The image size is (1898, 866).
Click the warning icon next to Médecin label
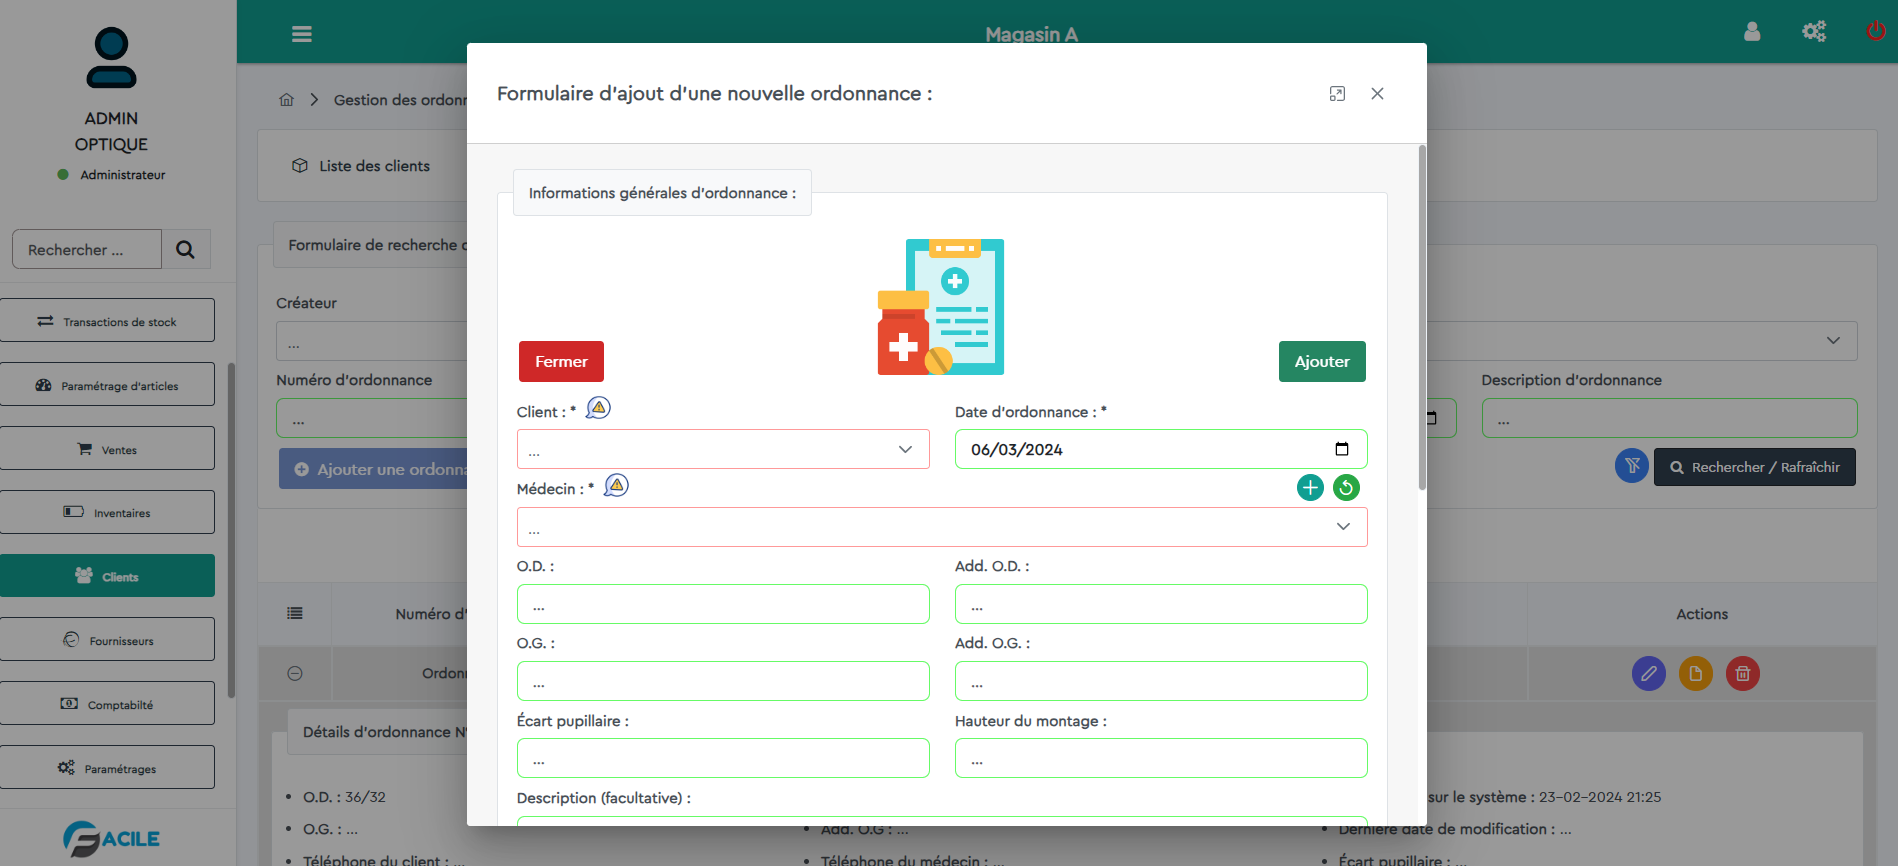[x=617, y=486]
